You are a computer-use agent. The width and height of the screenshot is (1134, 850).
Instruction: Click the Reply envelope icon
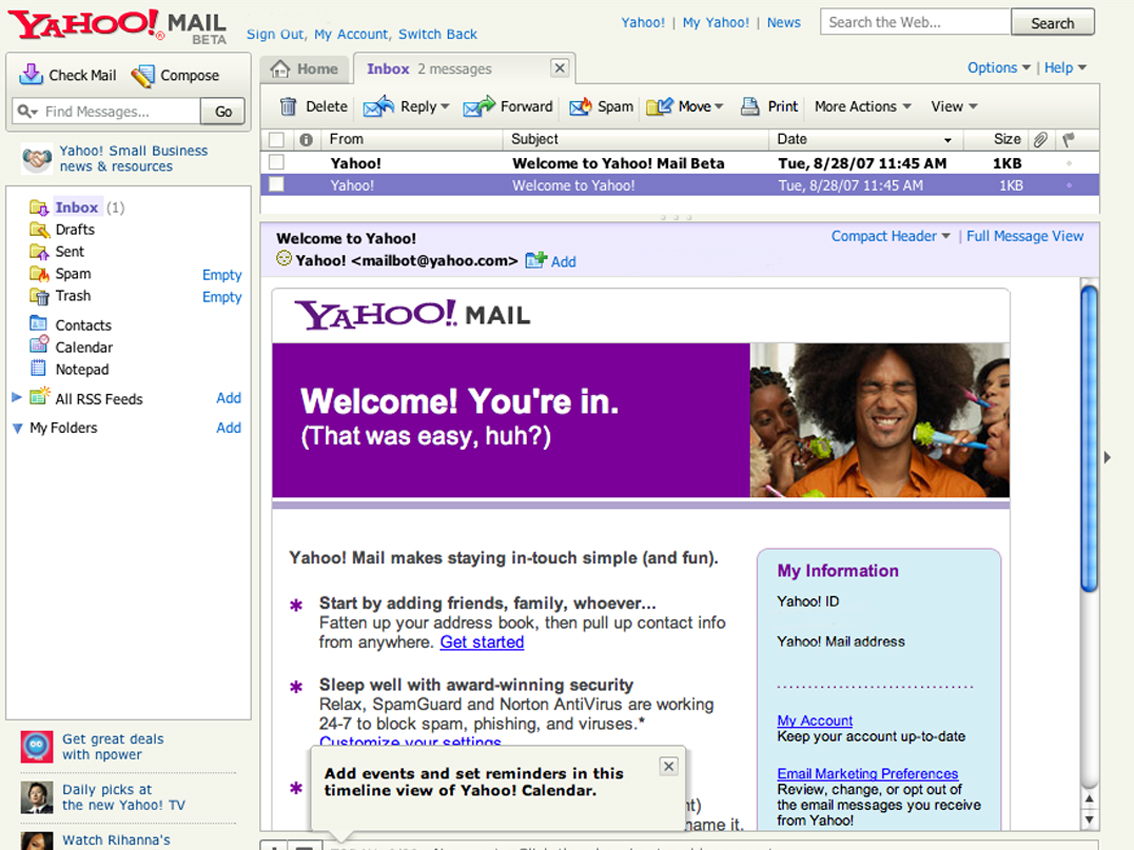coord(378,106)
